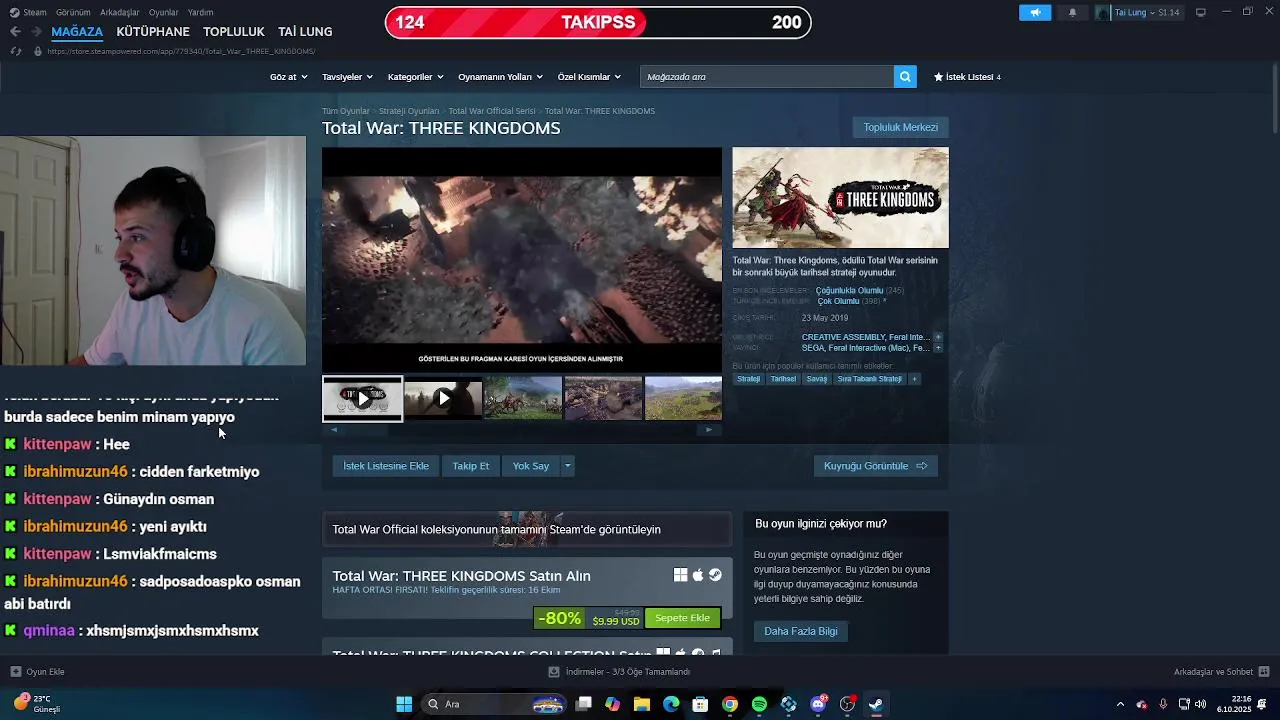Click Strateji Oyunları breadcrumb link
The height and width of the screenshot is (720, 1280).
pos(409,111)
